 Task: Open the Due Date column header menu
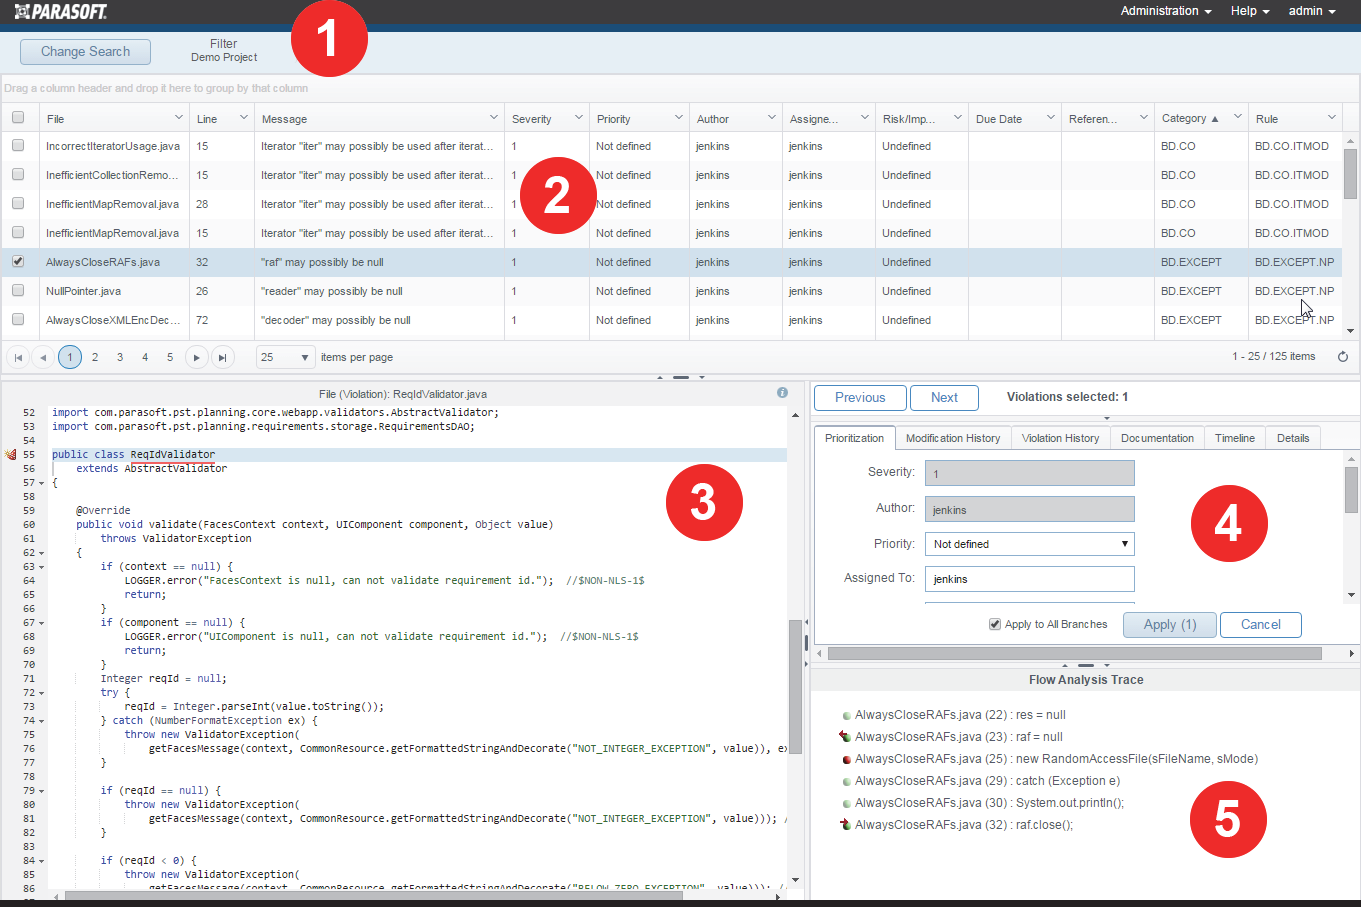(1051, 118)
